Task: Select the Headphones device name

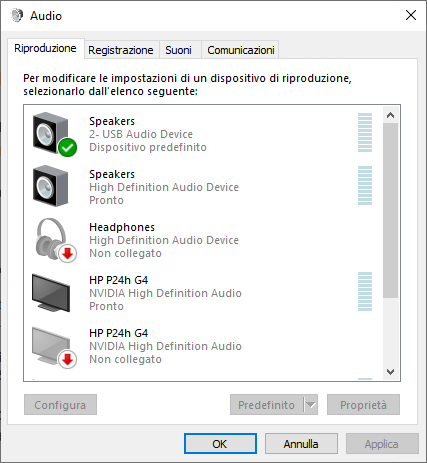Action: [x=122, y=227]
